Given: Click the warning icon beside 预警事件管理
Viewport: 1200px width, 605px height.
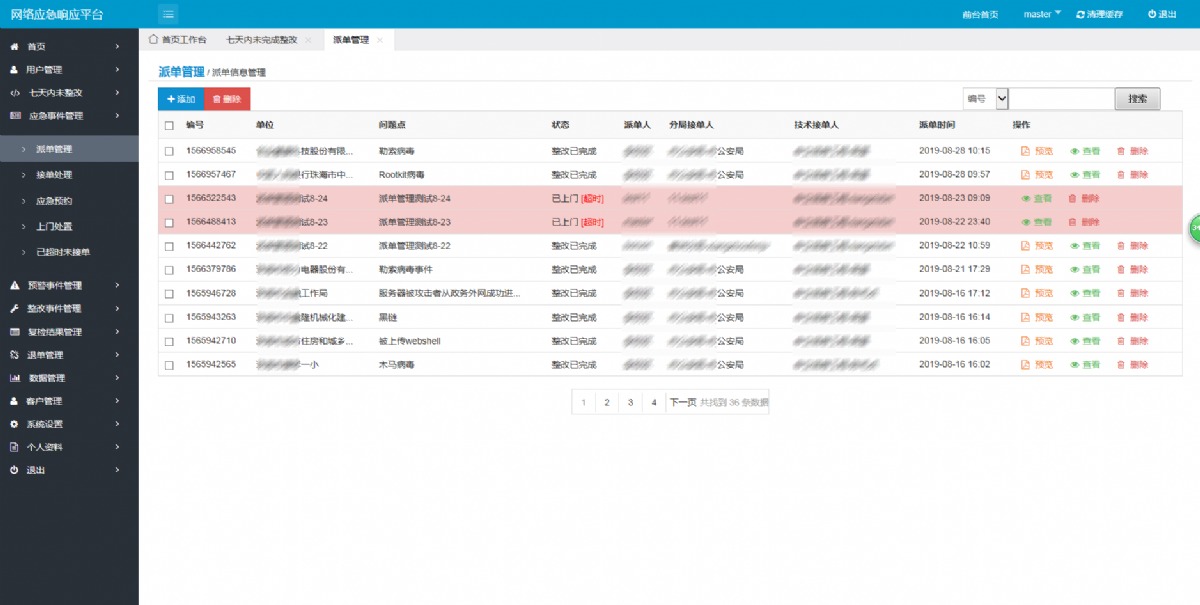Looking at the screenshot, I should [x=14, y=286].
